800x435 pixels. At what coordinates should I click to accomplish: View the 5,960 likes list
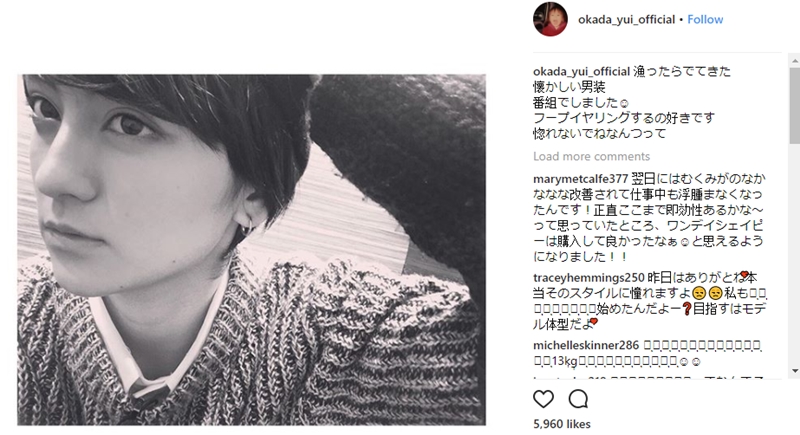coord(562,424)
